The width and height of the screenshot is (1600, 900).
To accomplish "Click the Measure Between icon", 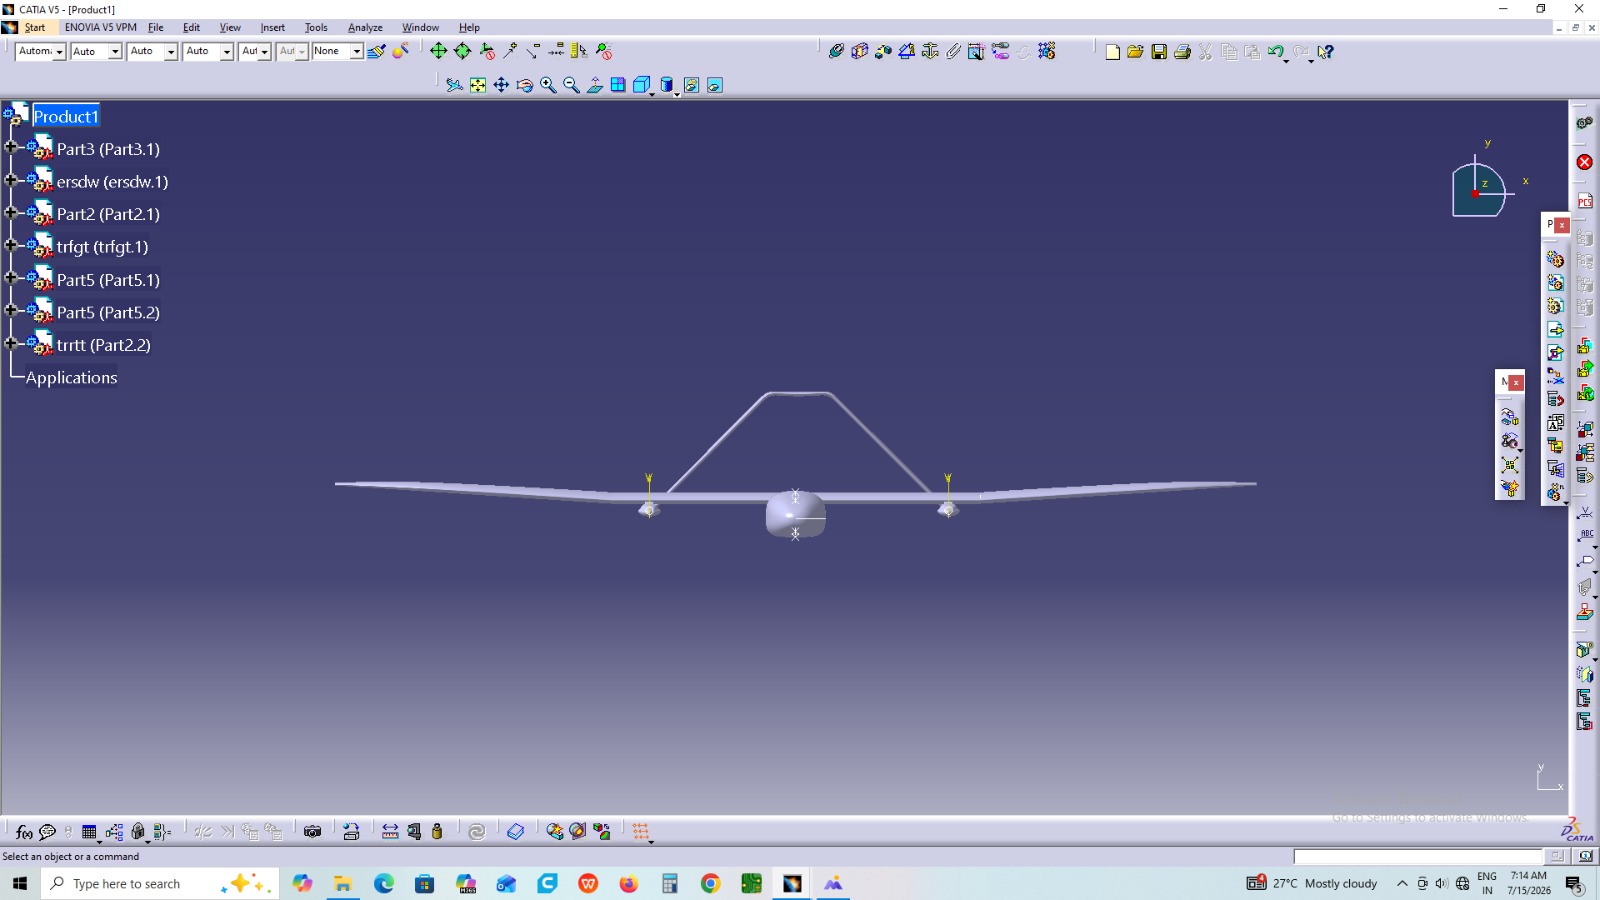I will [390, 832].
